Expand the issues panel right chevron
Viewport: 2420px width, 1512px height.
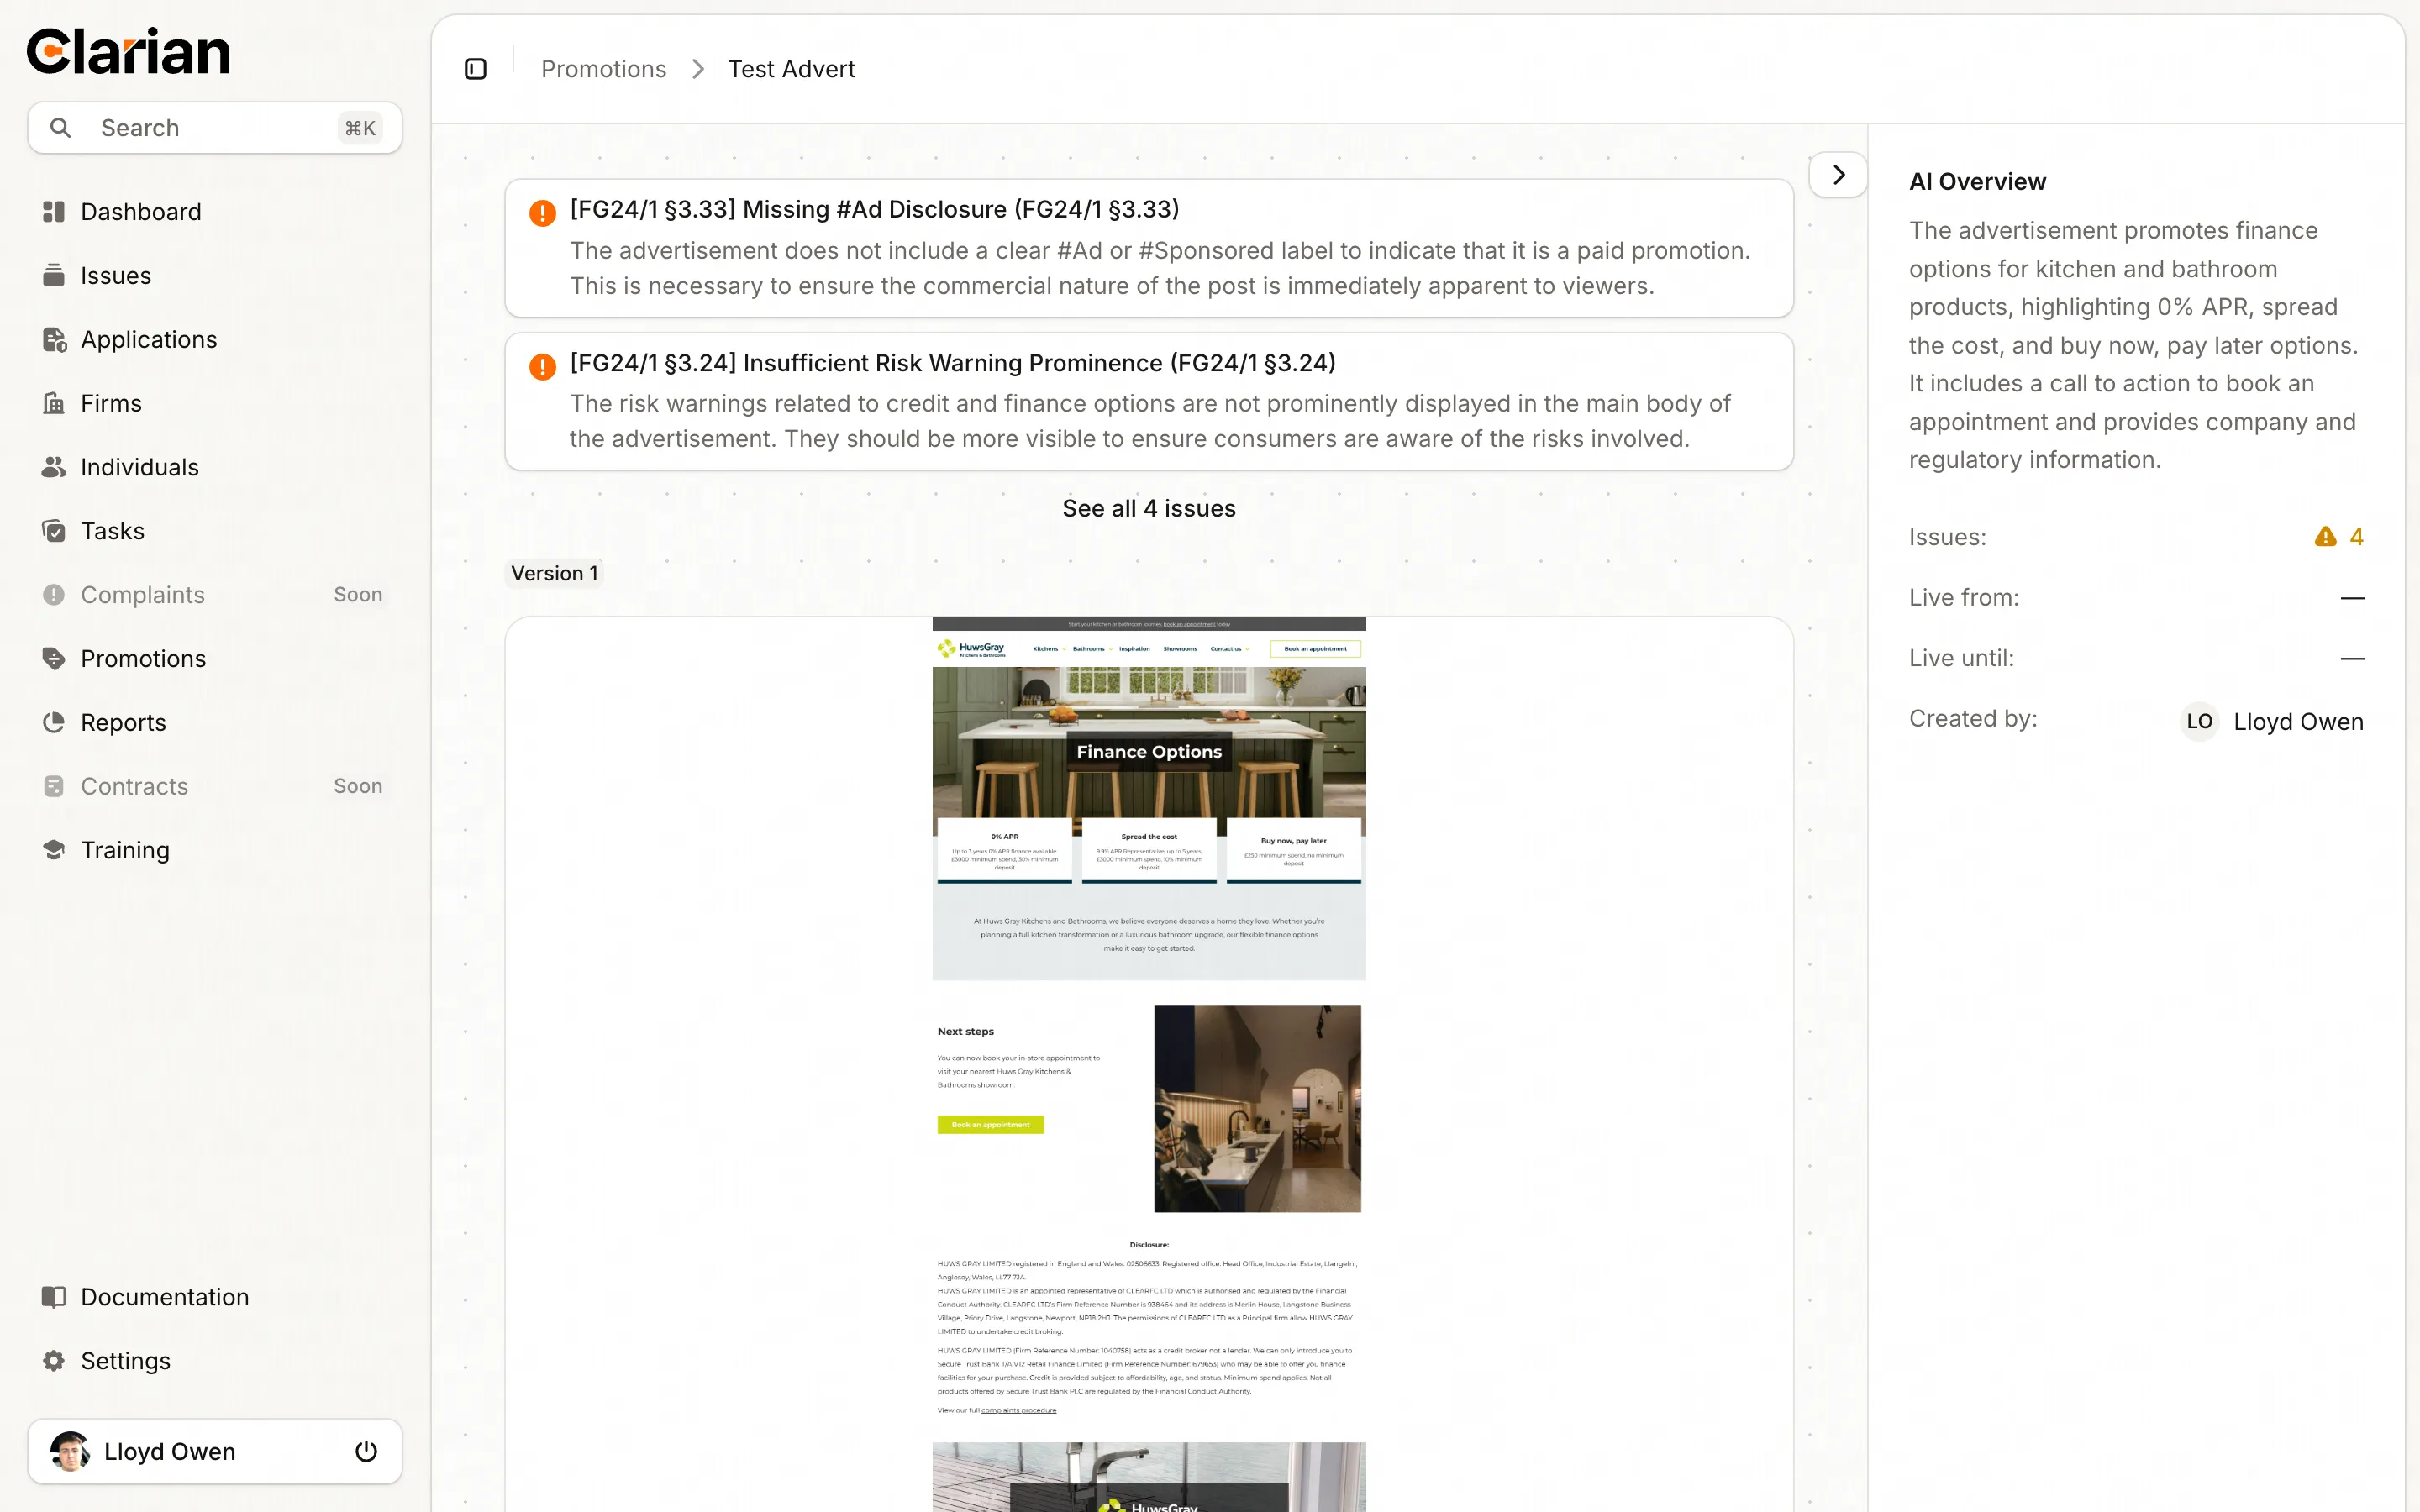click(x=1837, y=174)
